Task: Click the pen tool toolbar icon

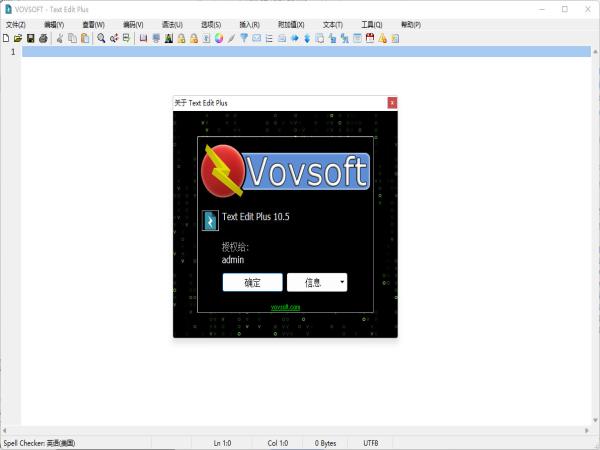Action: (231, 38)
